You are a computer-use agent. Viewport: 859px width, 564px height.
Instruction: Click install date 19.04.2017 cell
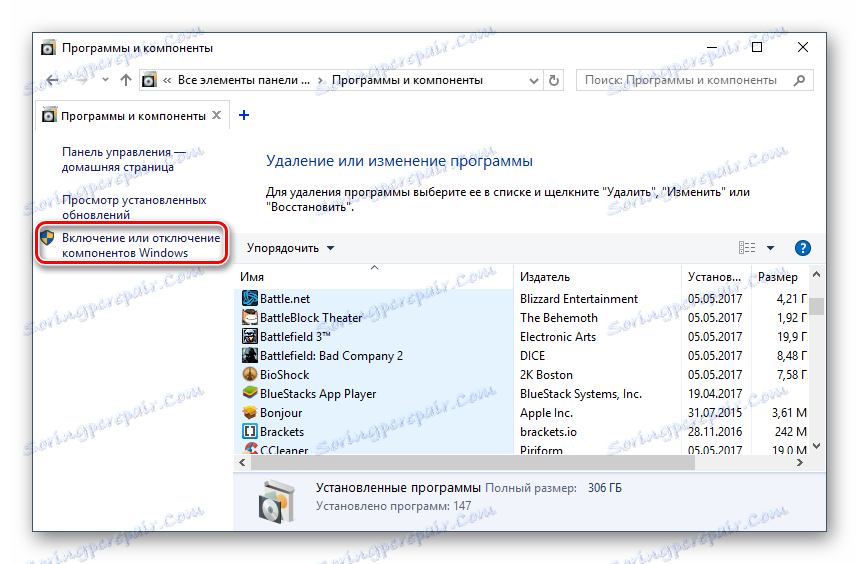pos(715,394)
